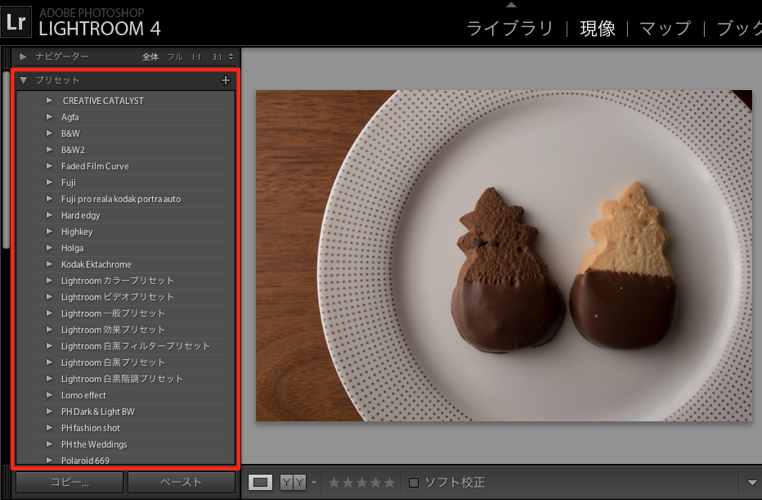Toggle the before/after YY view button
762x500 pixels.
click(x=293, y=483)
